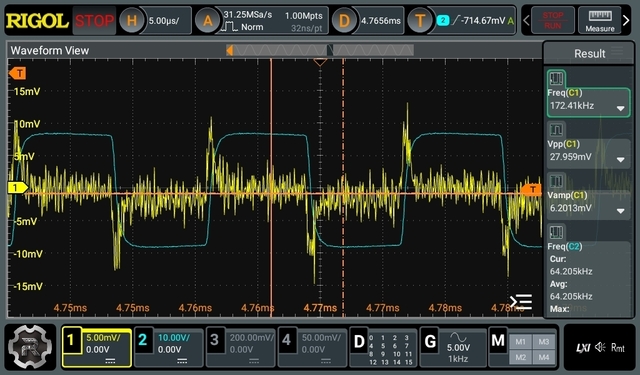Click the Freq(C2) Cur 64.205kHz value
This screenshot has width=640, height=375.
(571, 271)
